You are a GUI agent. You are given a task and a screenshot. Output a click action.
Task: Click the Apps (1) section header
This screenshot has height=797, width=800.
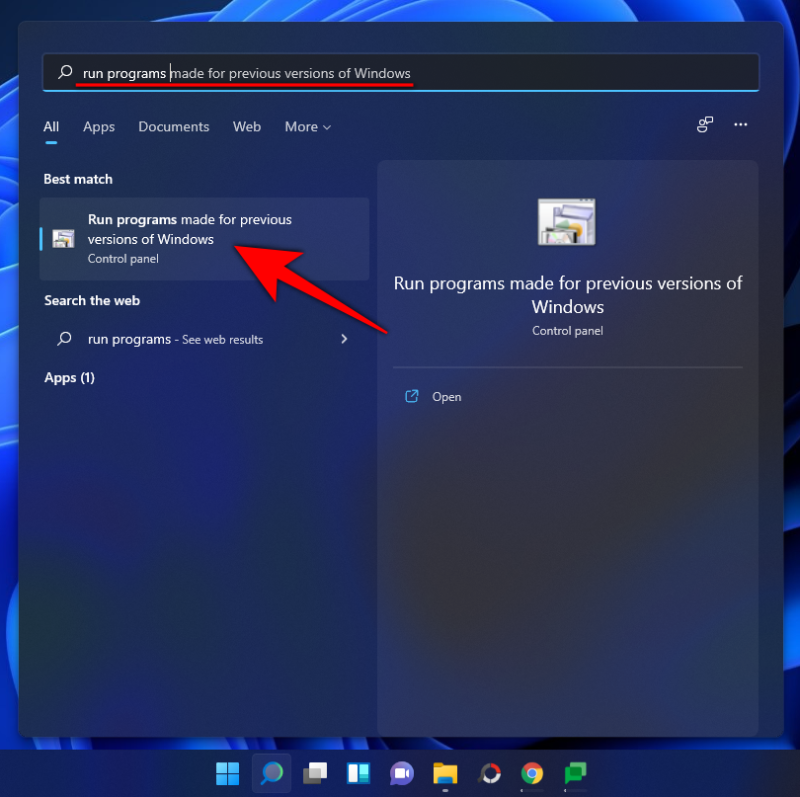[69, 378]
